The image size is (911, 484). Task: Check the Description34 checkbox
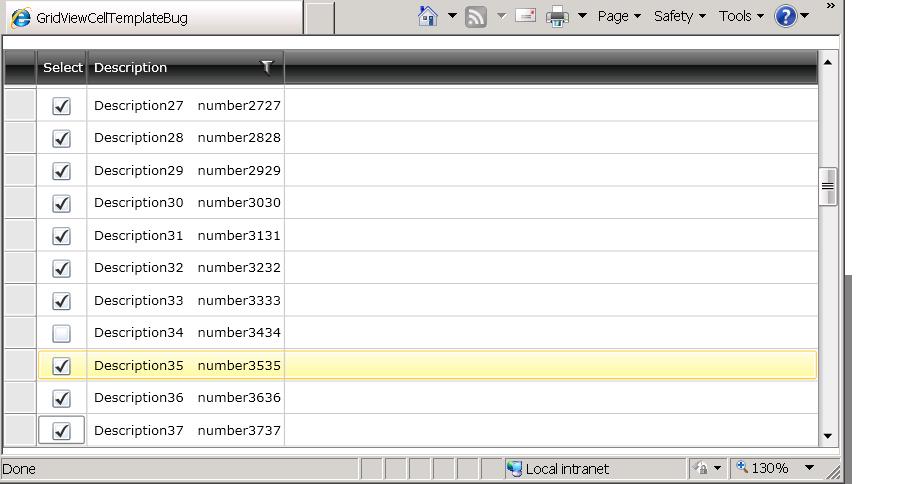(61, 333)
